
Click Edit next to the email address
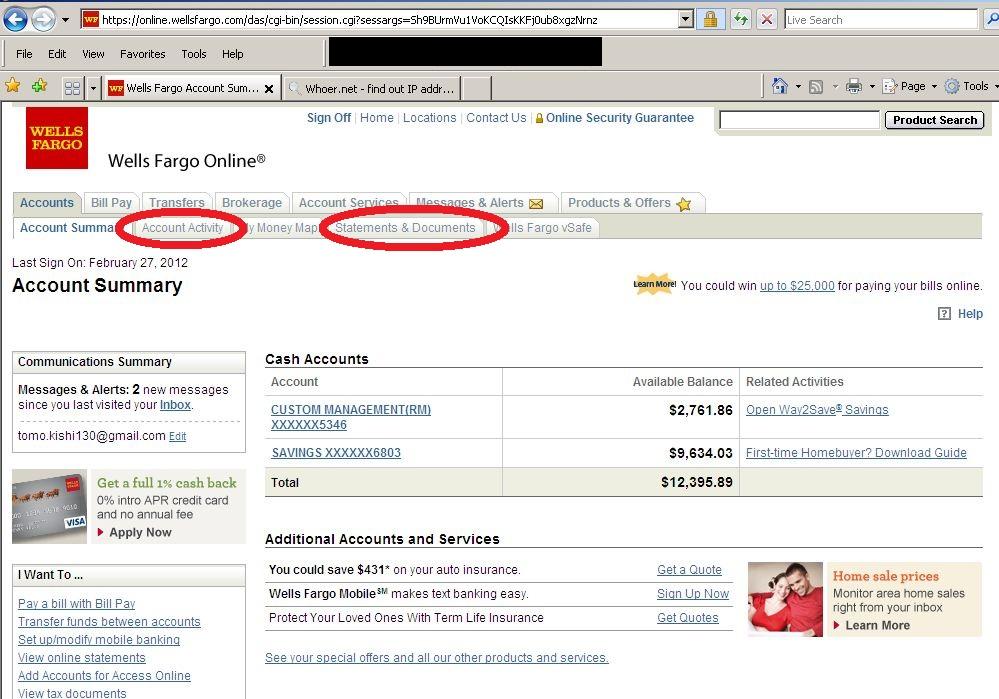pos(177,436)
